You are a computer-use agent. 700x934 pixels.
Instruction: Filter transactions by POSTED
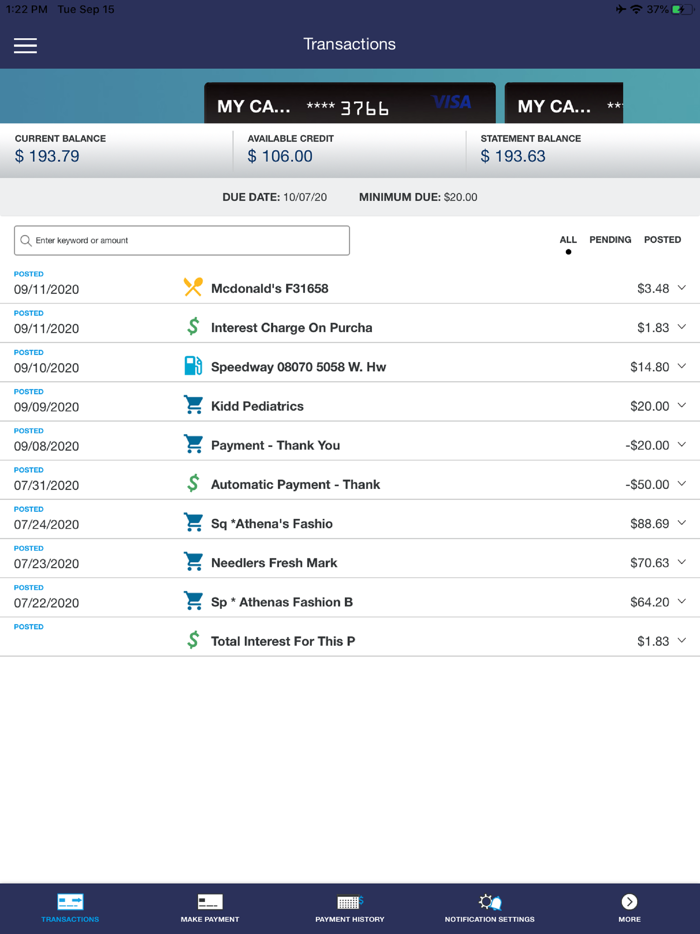662,239
